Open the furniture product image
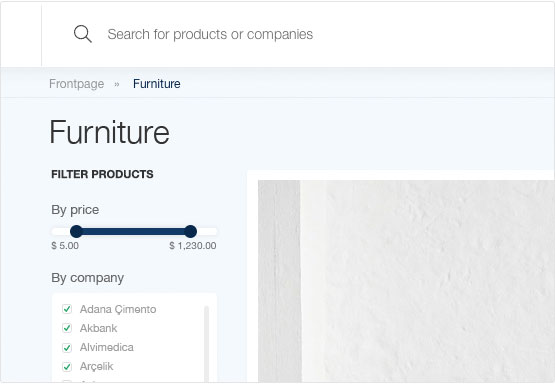The height and width of the screenshot is (384, 555). (406, 281)
